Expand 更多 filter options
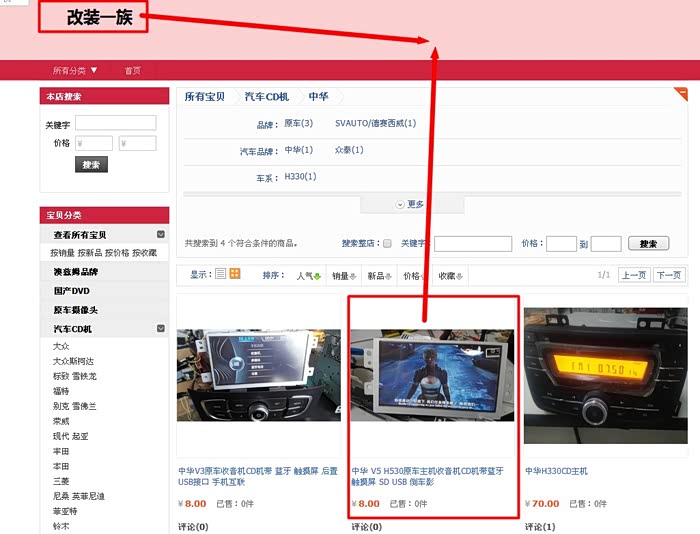Viewport: 700px width, 534px height. (x=410, y=204)
